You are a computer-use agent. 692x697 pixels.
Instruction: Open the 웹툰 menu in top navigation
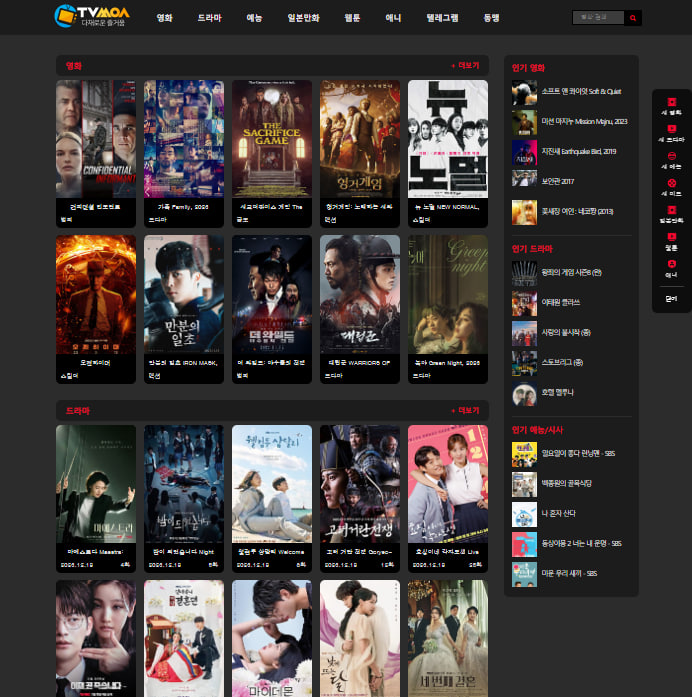click(352, 18)
